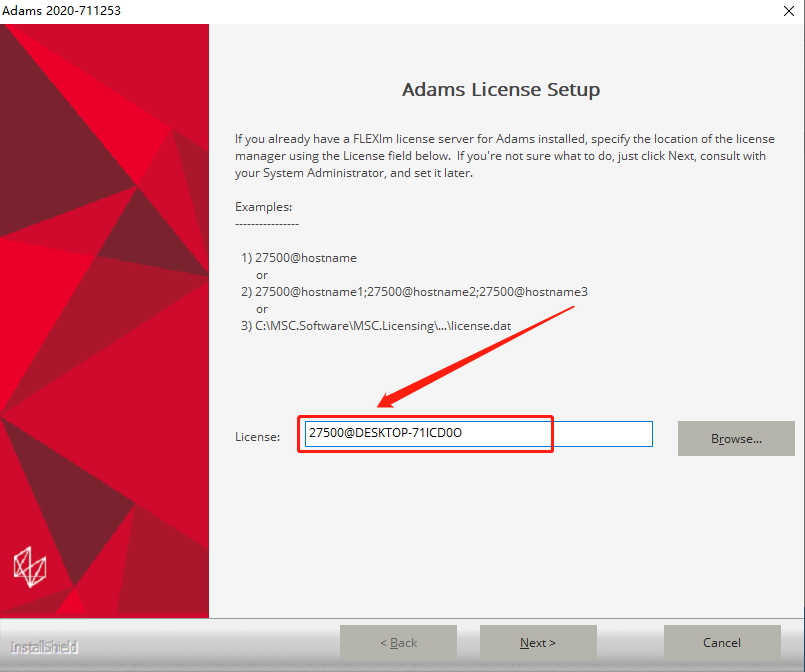Click example one 27500@hostname text
The image size is (805, 672).
point(299,258)
